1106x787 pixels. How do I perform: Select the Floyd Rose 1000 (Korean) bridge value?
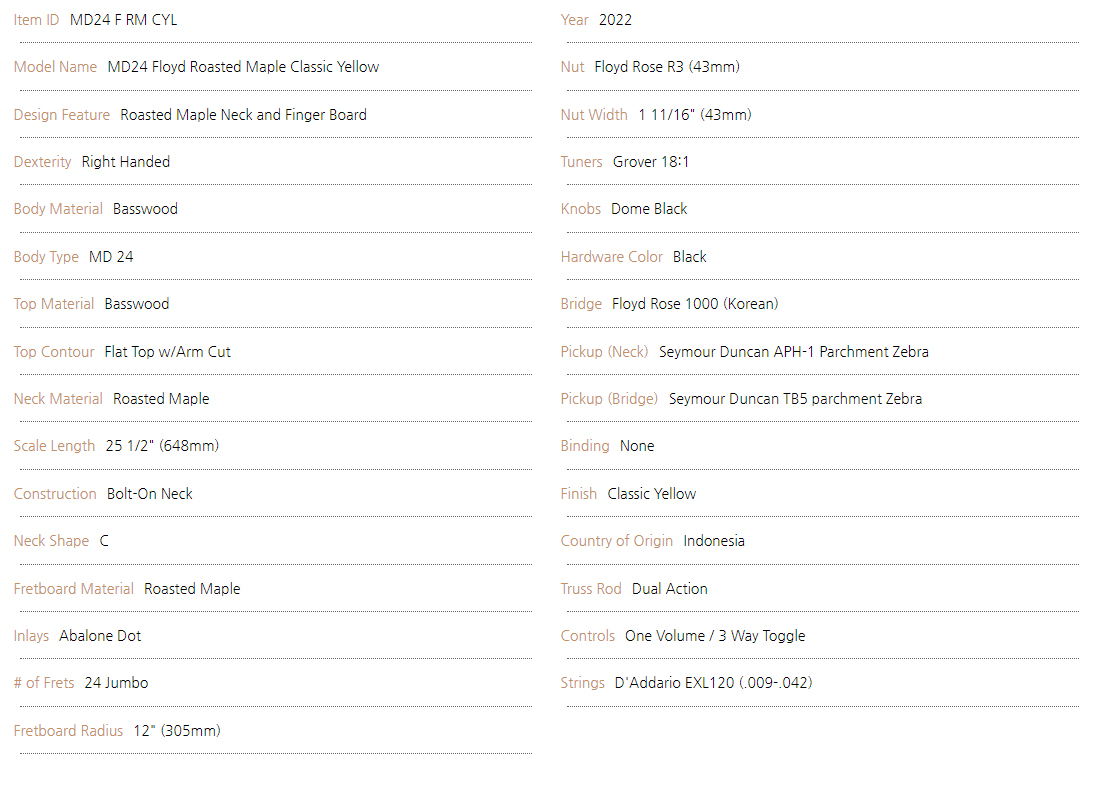(x=695, y=304)
